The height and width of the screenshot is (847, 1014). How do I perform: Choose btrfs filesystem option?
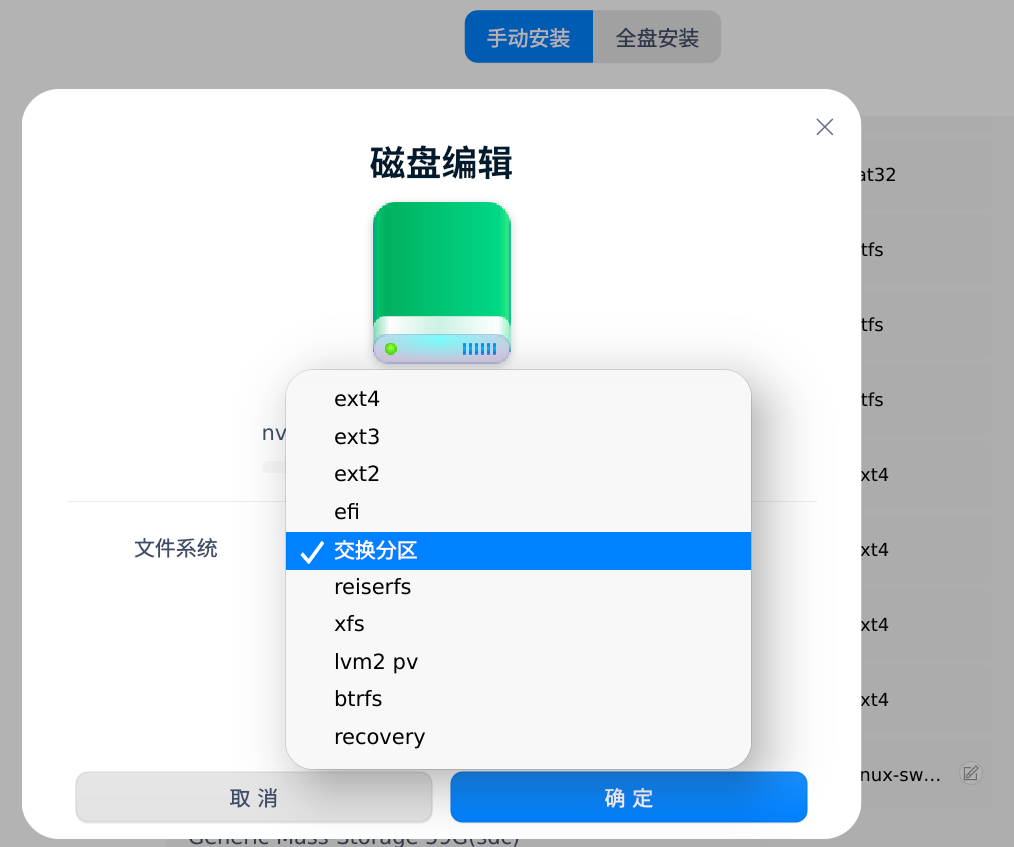pyautogui.click(x=518, y=699)
